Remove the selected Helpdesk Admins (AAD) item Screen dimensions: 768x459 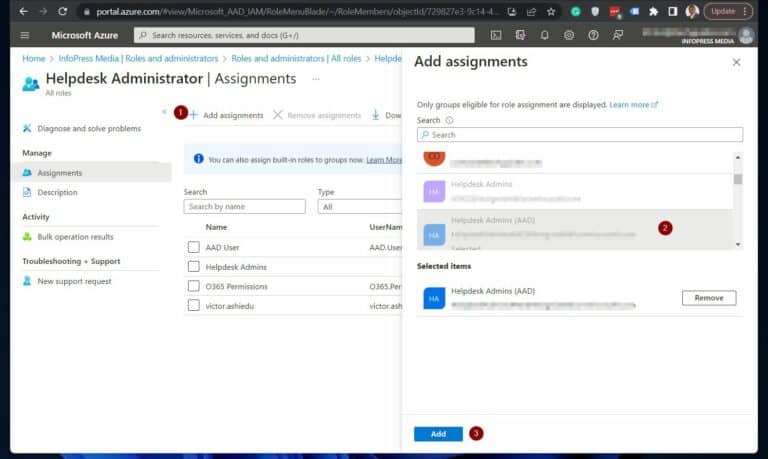tap(709, 298)
